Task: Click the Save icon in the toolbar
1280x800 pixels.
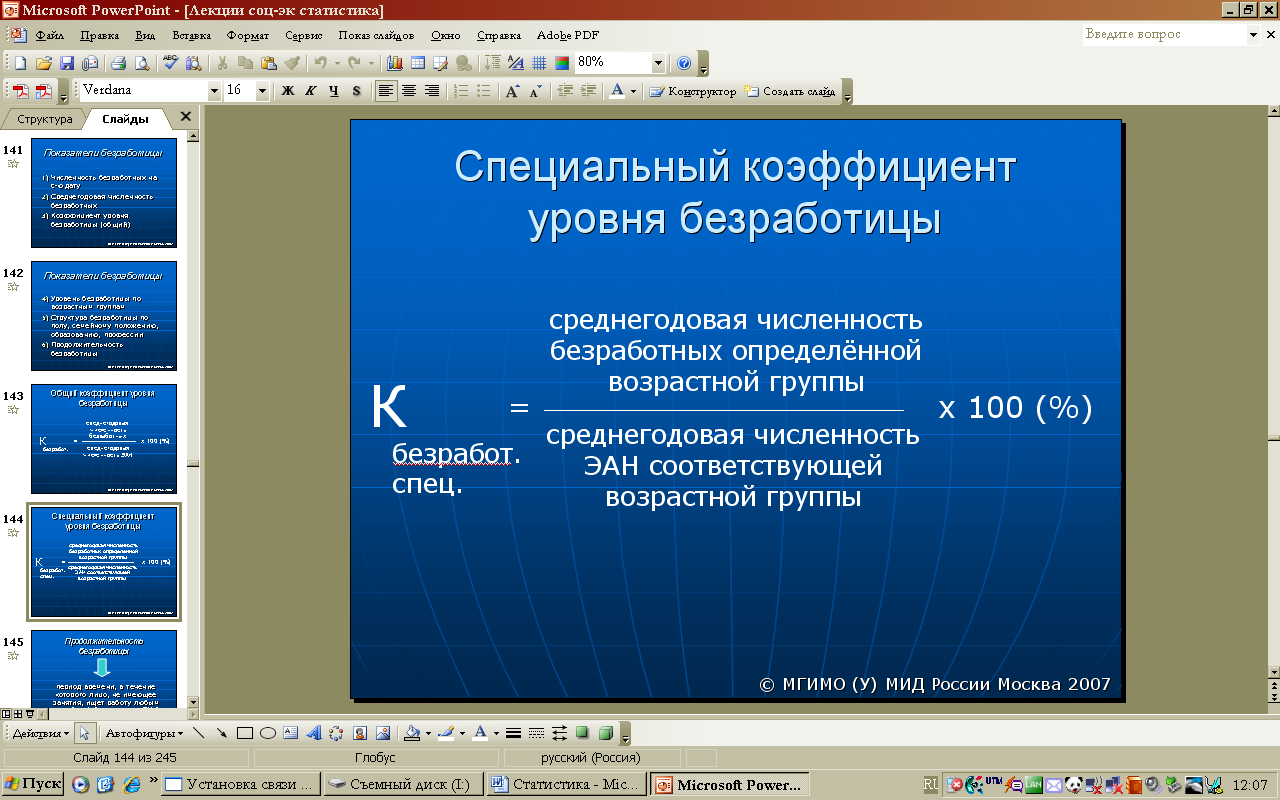Action: 67,63
